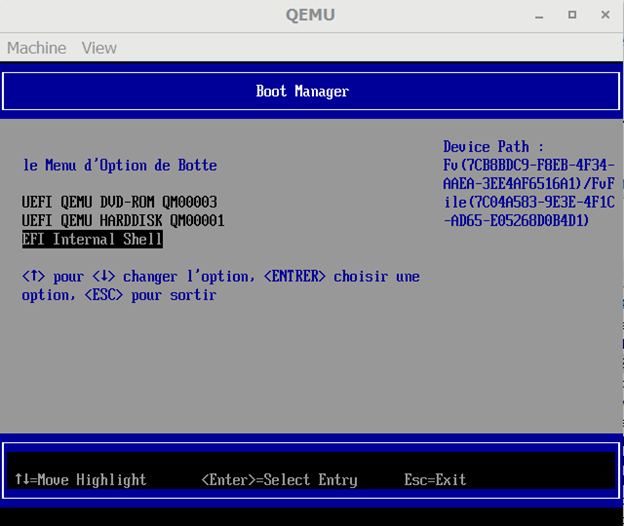Select UEFI QEMU HARDDISK QM00001 boot entry
Viewport: 624px width, 526px height.
point(123,220)
